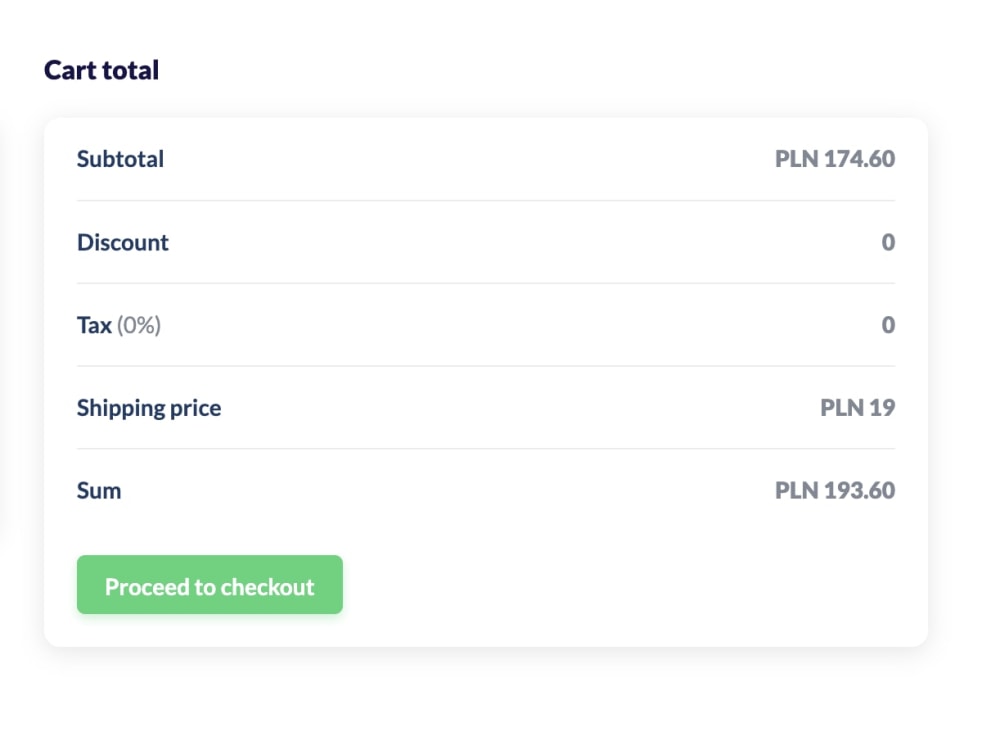Click the divider line under the Subtotal row
Image resolution: width=1000 pixels, height=750 pixels.
click(486, 200)
